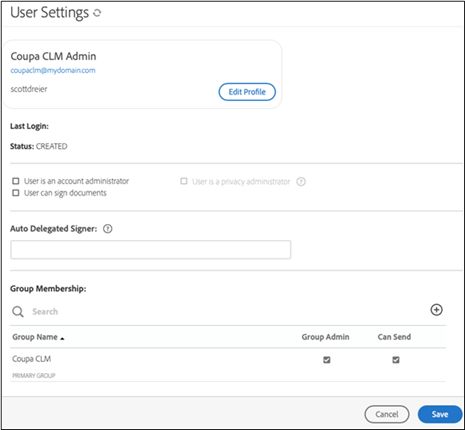Show help for privacy administrator option
Screen dimensions: 465x430
point(301,182)
